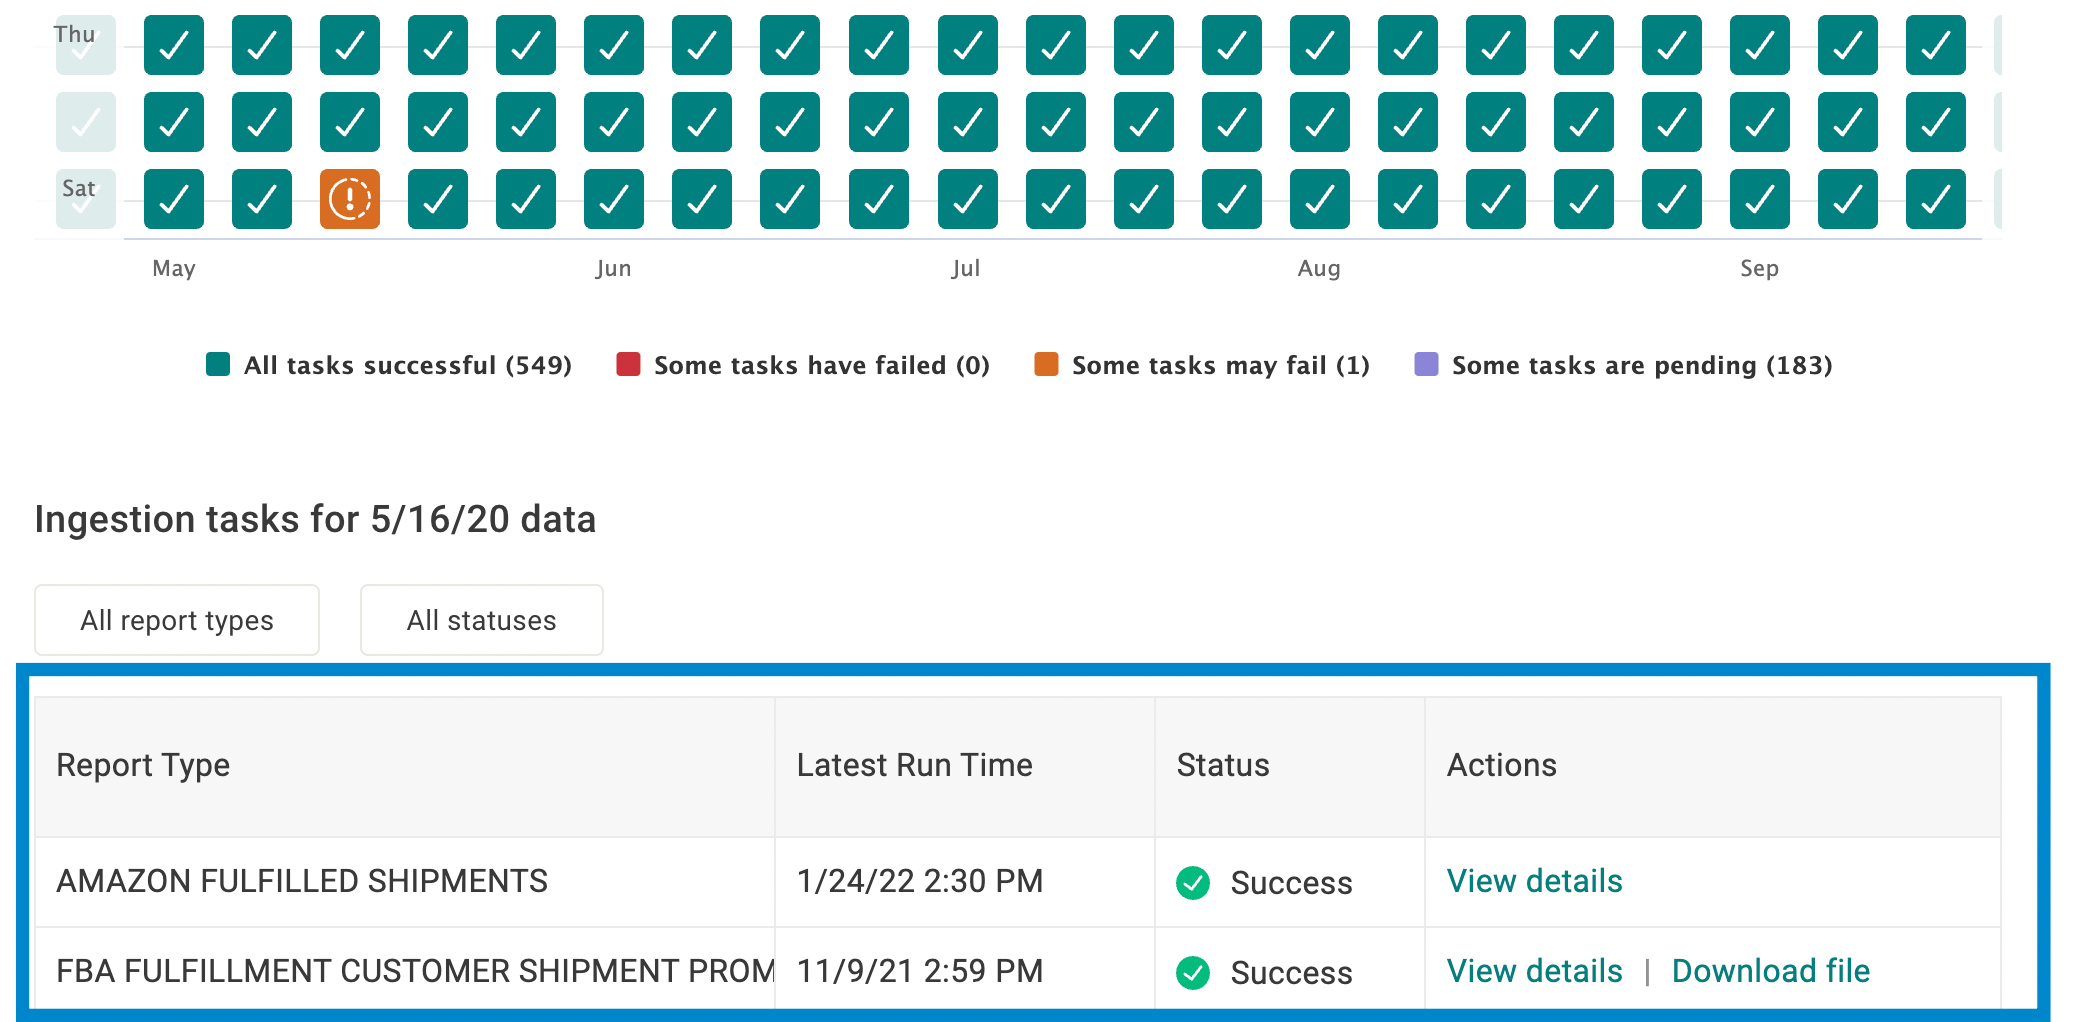
Task: Click the Jul month label
Action: pyautogui.click(x=966, y=268)
